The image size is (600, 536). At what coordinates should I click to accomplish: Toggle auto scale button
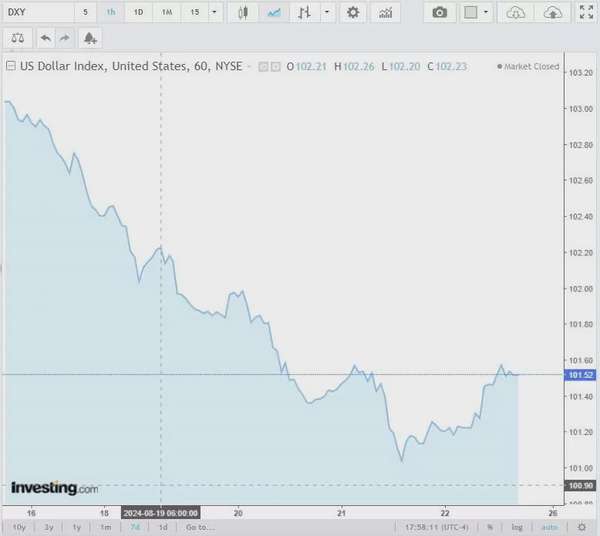coord(549,527)
